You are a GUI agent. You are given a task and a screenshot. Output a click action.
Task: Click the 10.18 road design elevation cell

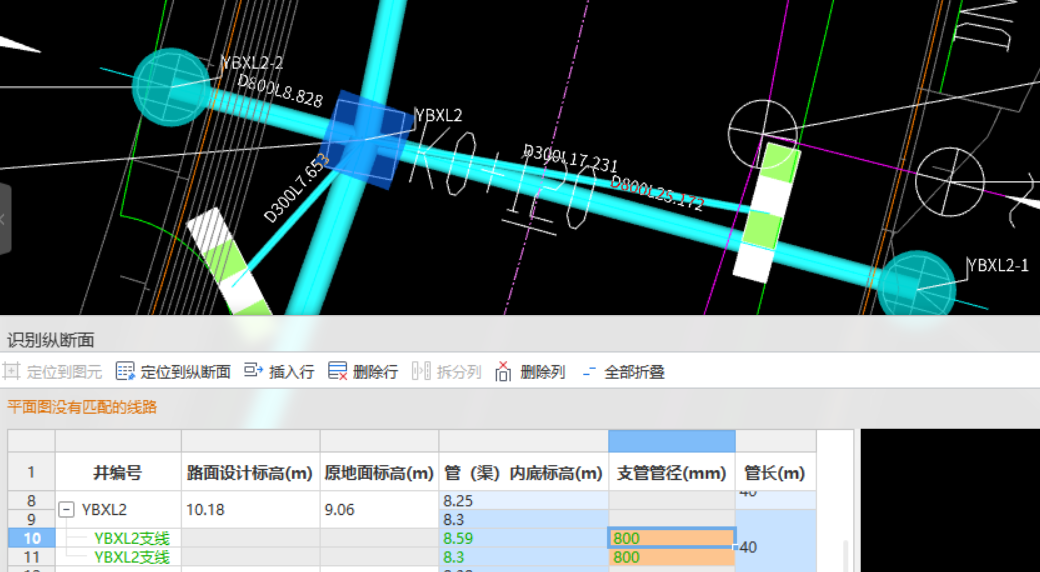(x=250, y=510)
